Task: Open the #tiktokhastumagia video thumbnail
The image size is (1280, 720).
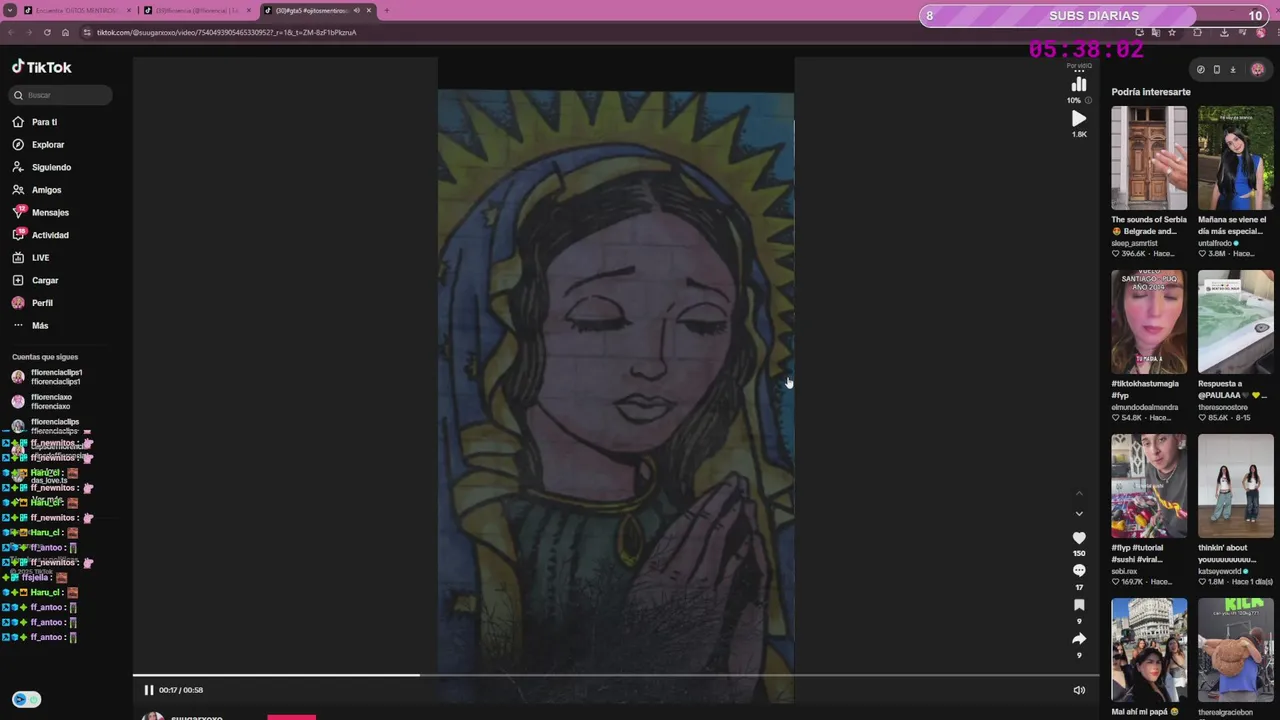Action: pos(1149,322)
